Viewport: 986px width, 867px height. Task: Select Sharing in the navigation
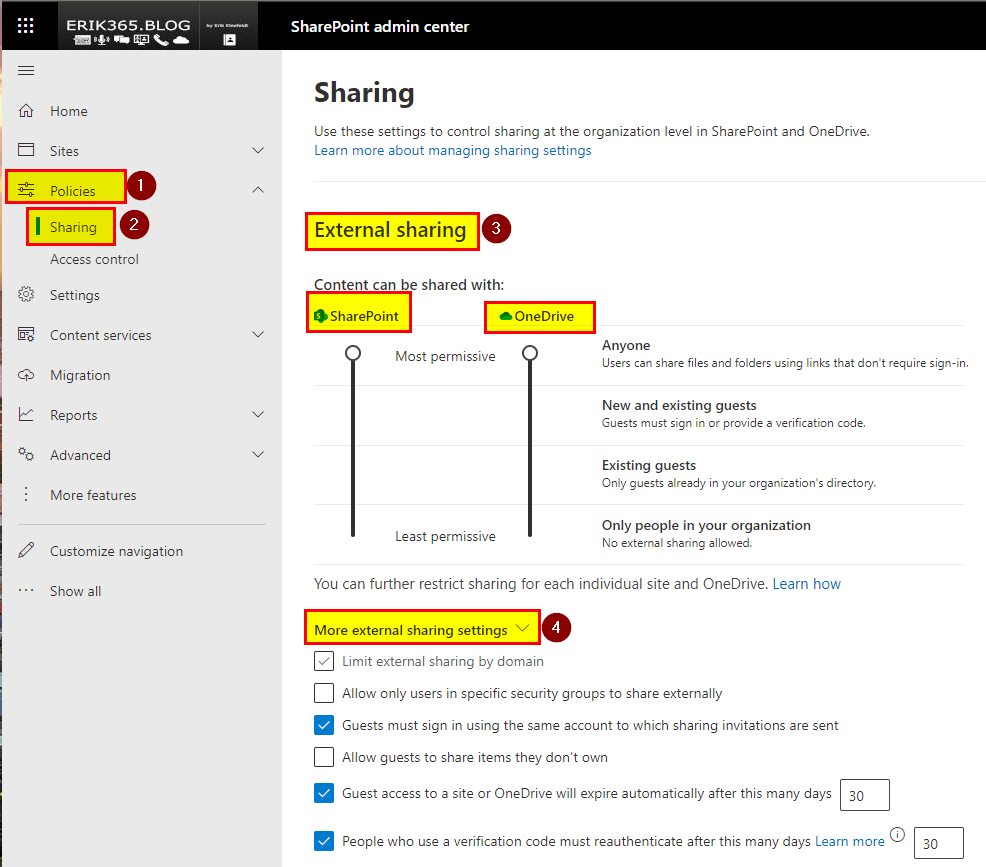pos(73,227)
